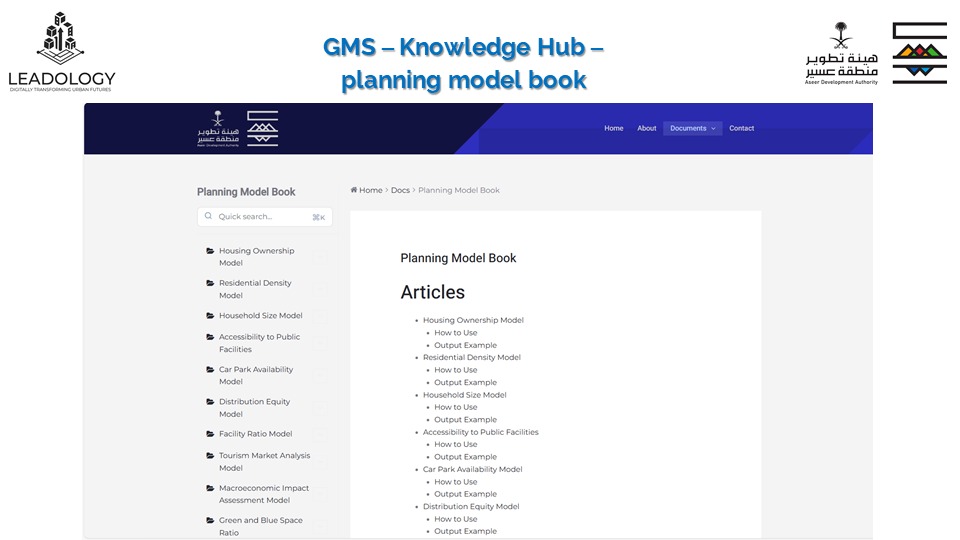960x540 pixels.
Task: Click the folder icon beside Housing Ownership Model
Action: (210, 251)
